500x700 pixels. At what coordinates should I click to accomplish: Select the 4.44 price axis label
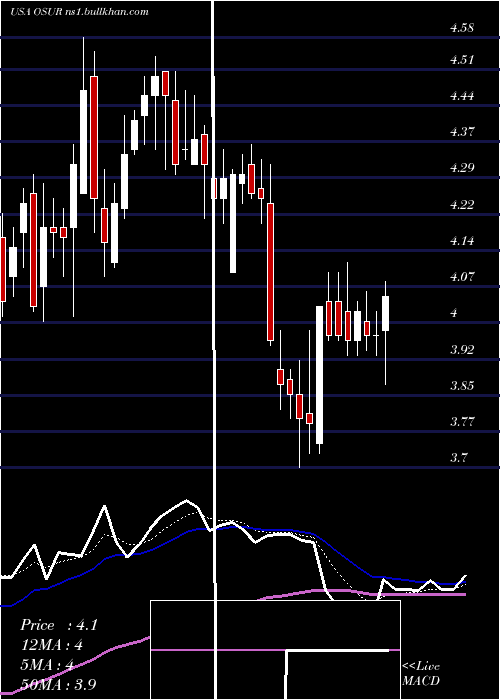pos(462,96)
